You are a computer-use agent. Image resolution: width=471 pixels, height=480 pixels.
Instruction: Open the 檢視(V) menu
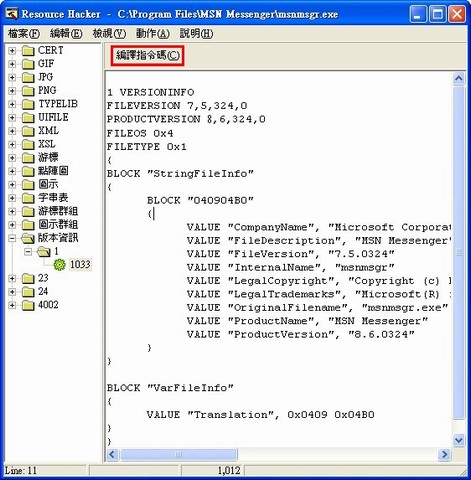click(x=109, y=33)
